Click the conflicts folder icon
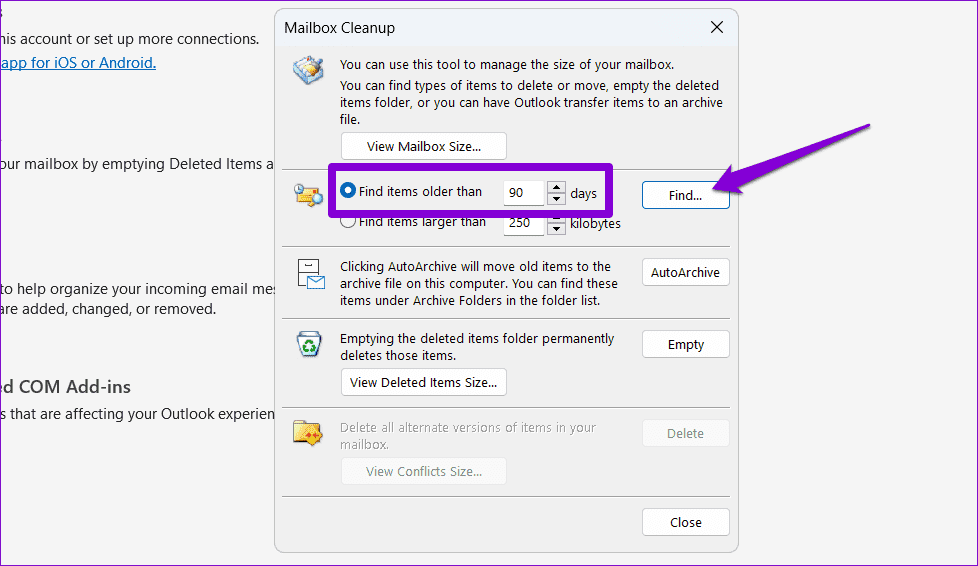 pos(307,433)
